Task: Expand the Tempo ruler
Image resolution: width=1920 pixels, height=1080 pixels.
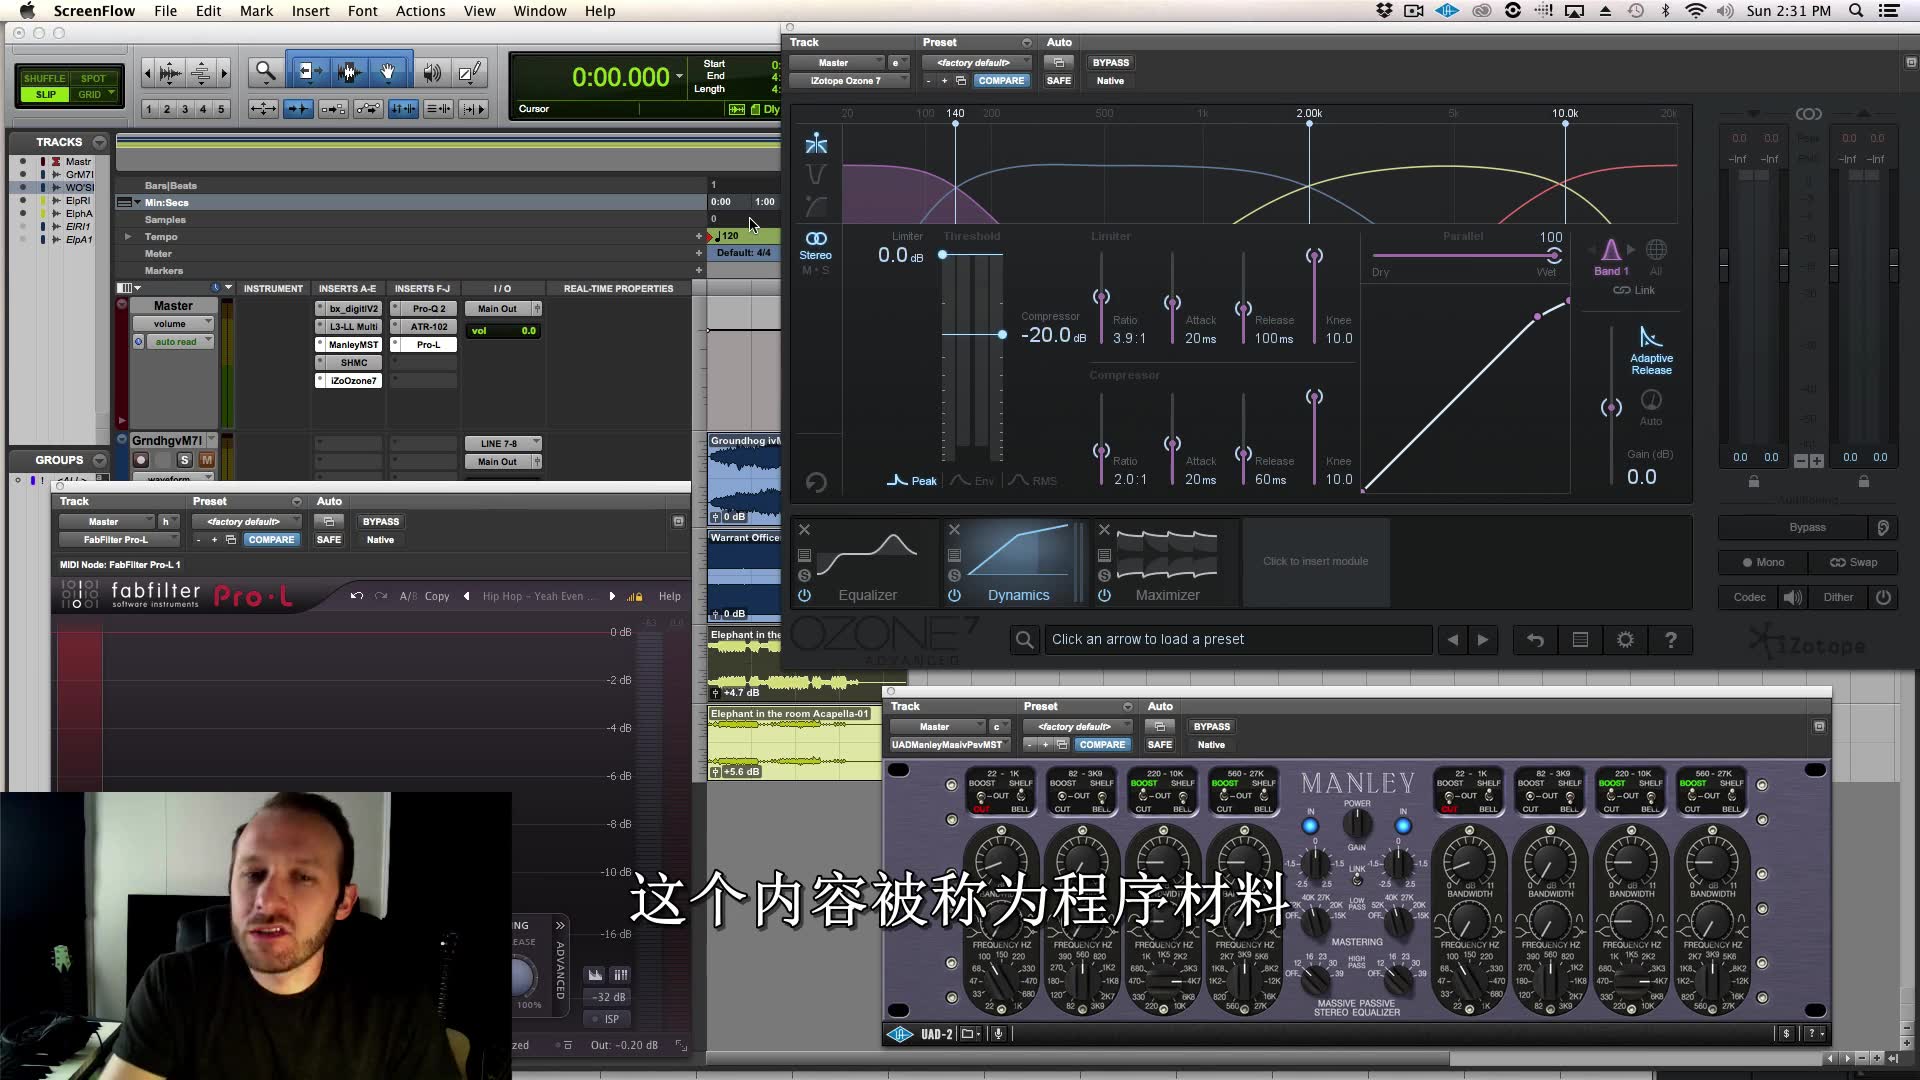Action: tap(127, 237)
